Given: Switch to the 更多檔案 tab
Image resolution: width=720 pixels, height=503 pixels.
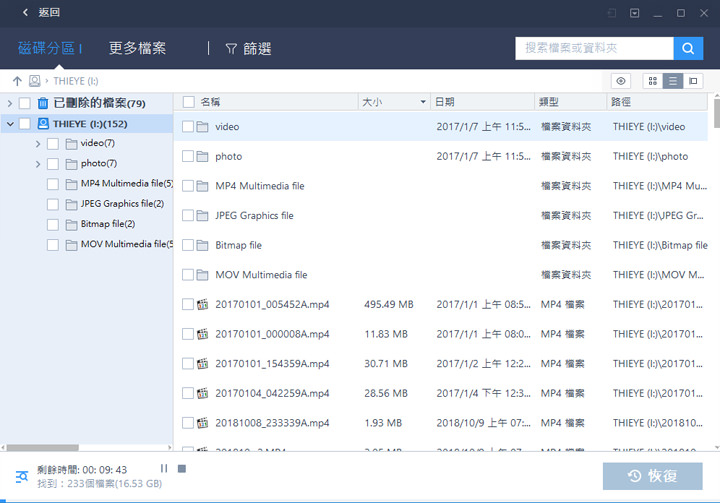Looking at the screenshot, I should [x=137, y=48].
